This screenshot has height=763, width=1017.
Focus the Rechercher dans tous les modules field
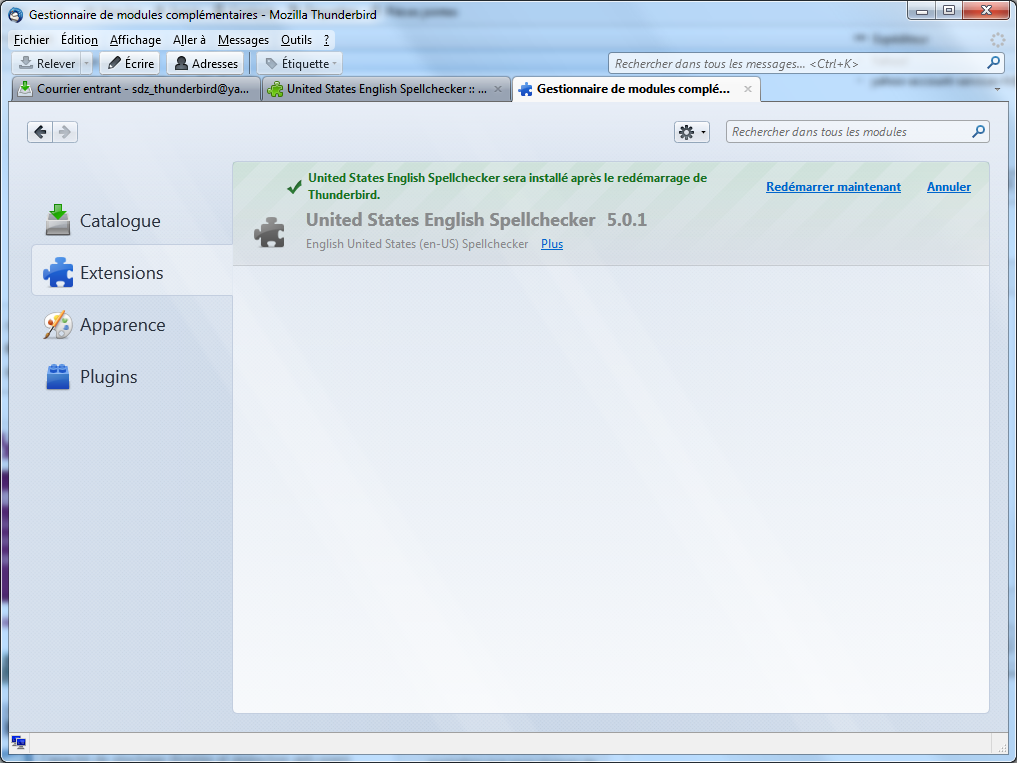pos(857,132)
